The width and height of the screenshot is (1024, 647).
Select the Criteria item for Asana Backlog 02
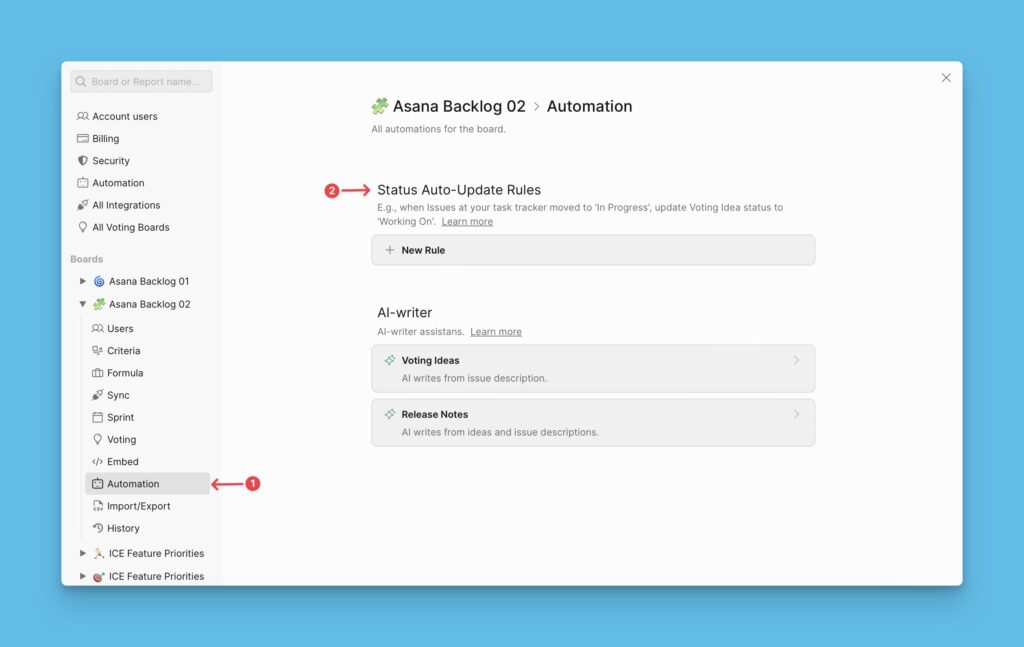(x=122, y=350)
